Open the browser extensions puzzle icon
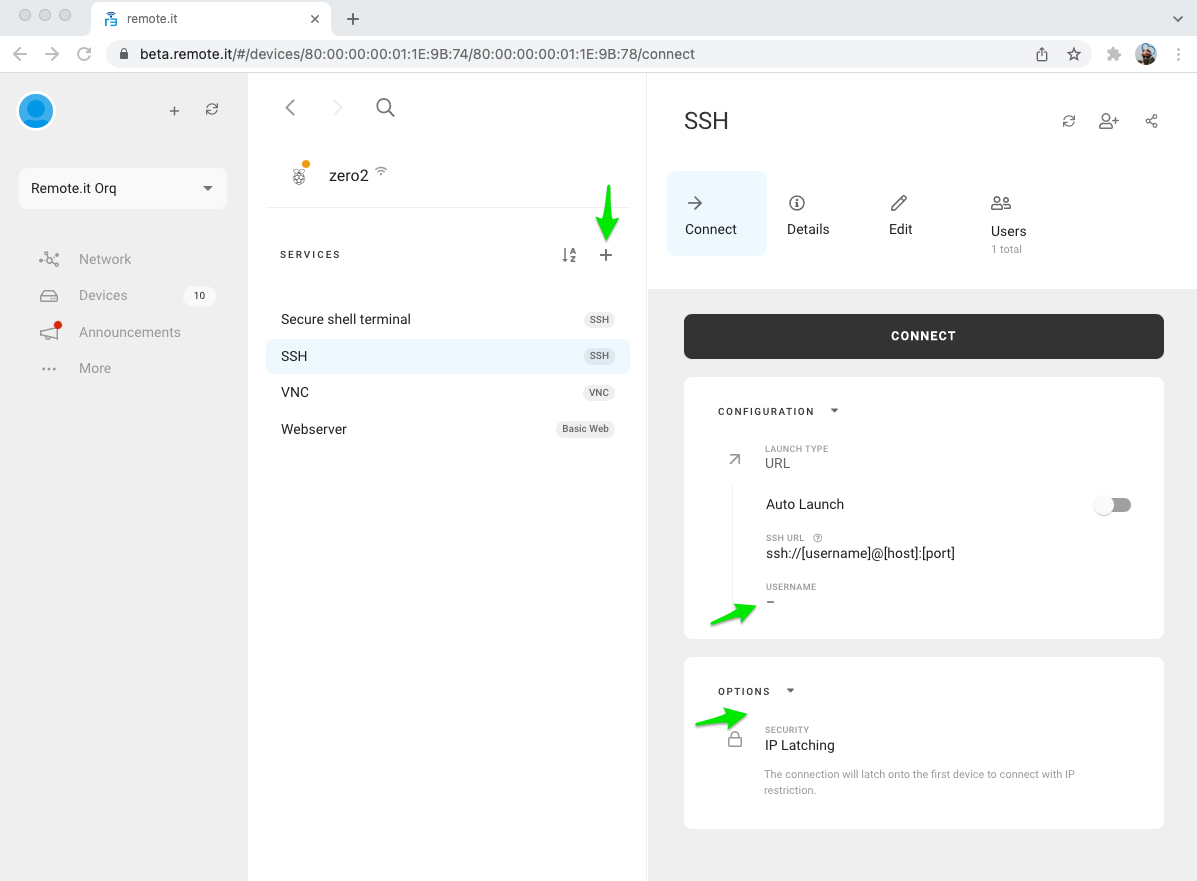 (x=1114, y=54)
